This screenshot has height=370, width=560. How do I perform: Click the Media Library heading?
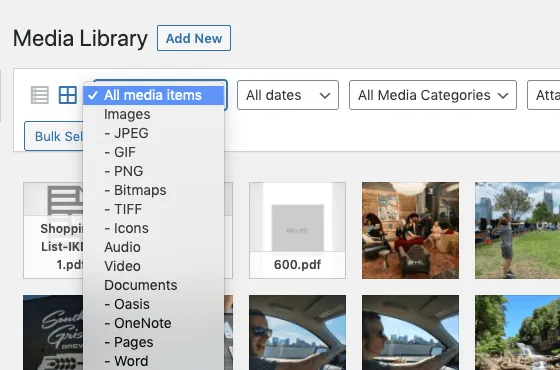(80, 38)
